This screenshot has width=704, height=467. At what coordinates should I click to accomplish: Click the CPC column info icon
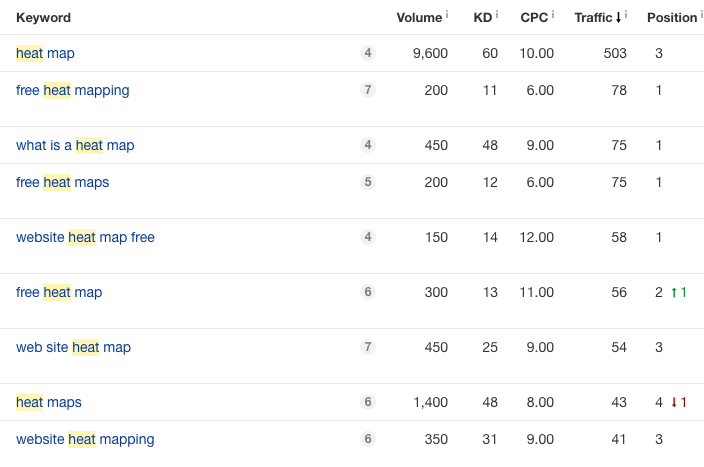tap(552, 15)
